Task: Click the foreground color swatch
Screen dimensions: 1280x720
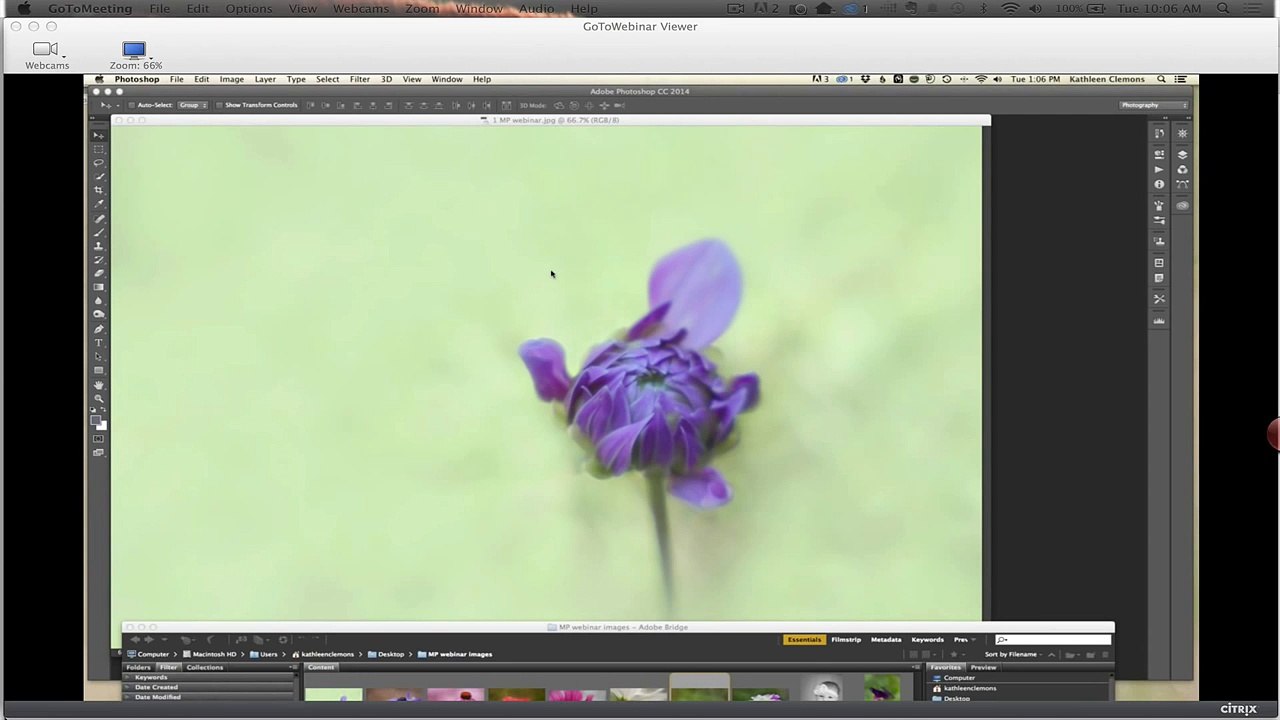Action: [97, 421]
